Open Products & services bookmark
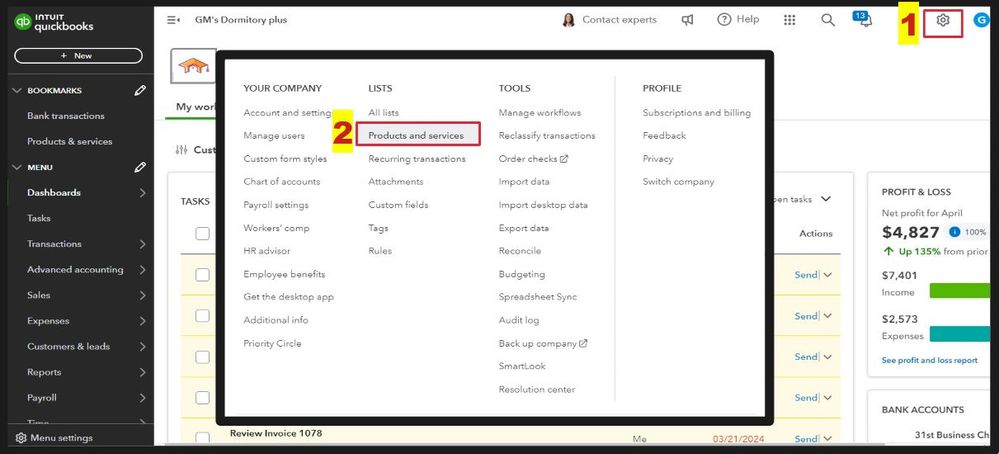999x454 pixels. (x=69, y=141)
